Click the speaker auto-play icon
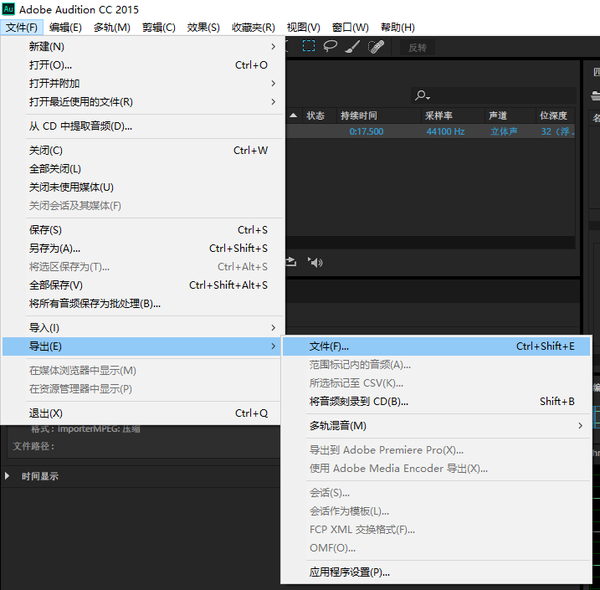 tap(315, 262)
